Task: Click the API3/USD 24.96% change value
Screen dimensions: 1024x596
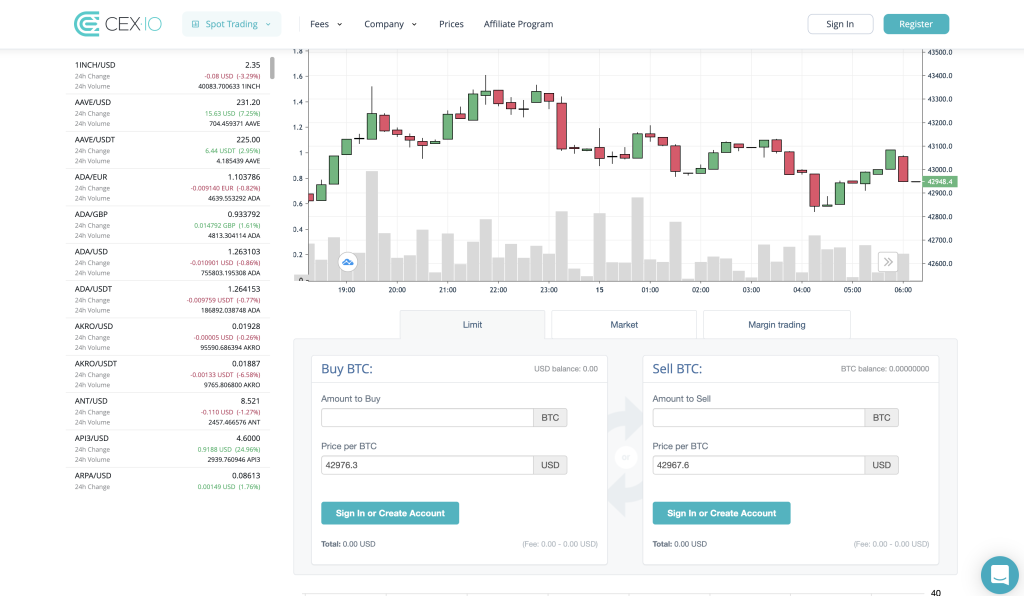Action: pos(248,450)
